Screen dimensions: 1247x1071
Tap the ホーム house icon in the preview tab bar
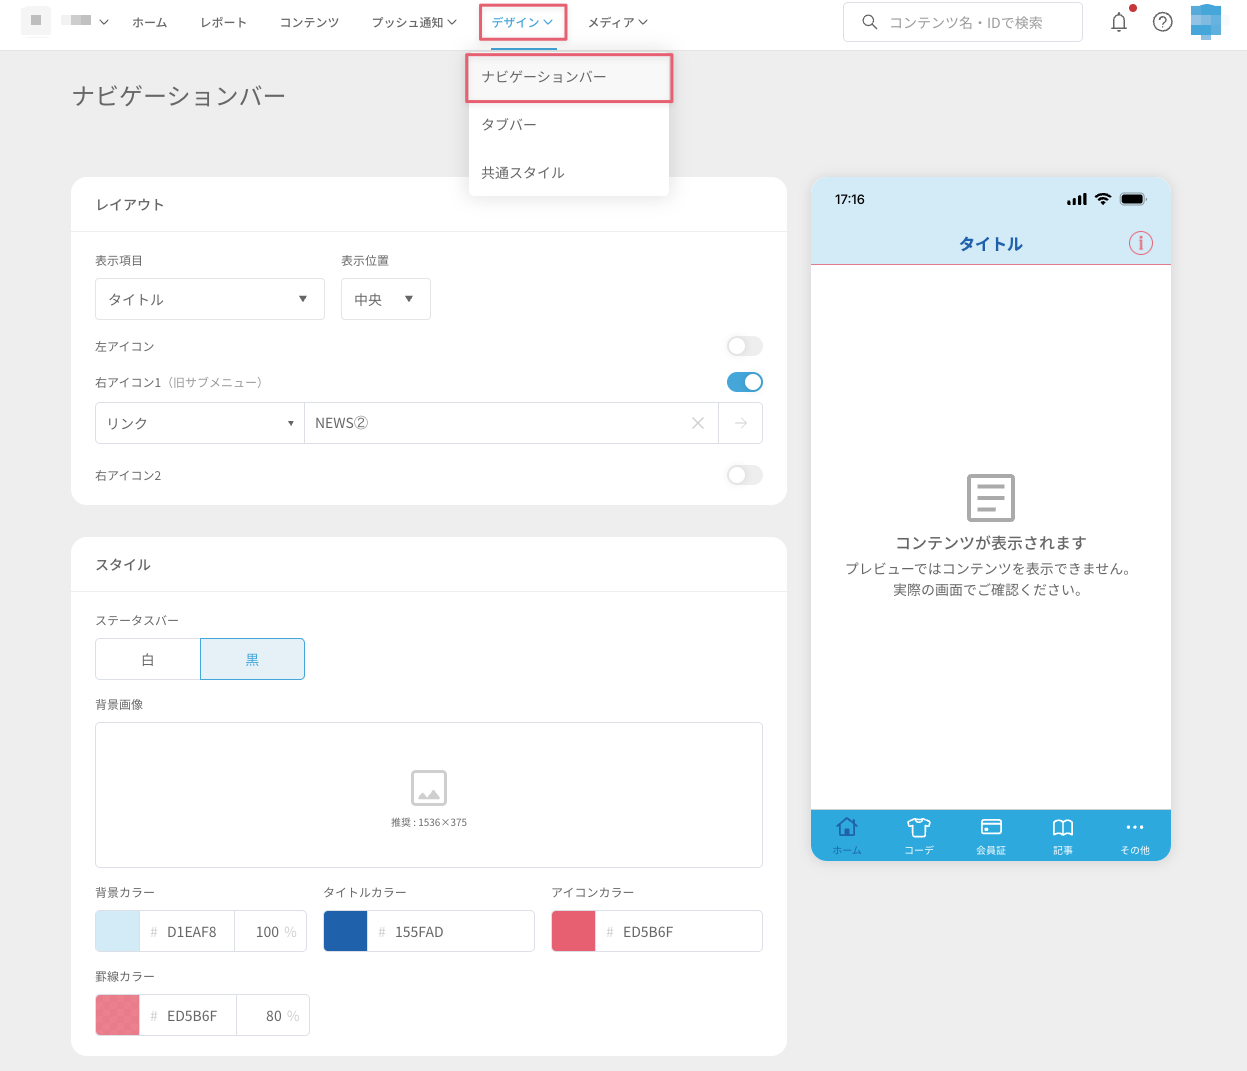[847, 827]
